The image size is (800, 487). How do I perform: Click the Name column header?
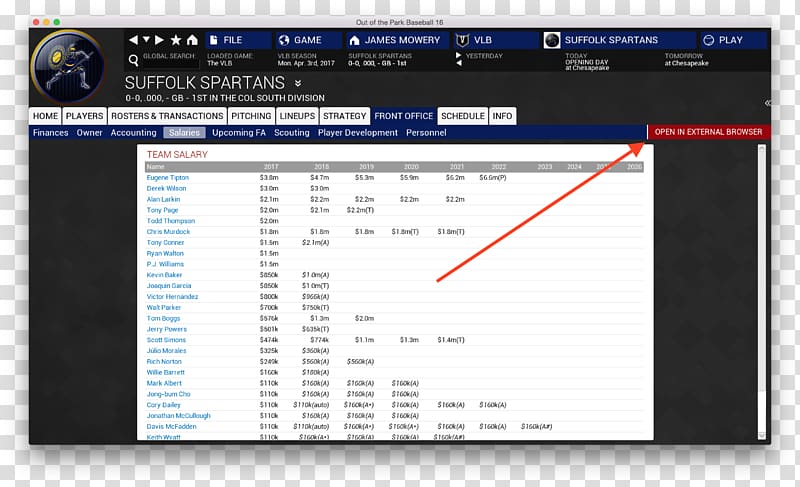(x=156, y=167)
